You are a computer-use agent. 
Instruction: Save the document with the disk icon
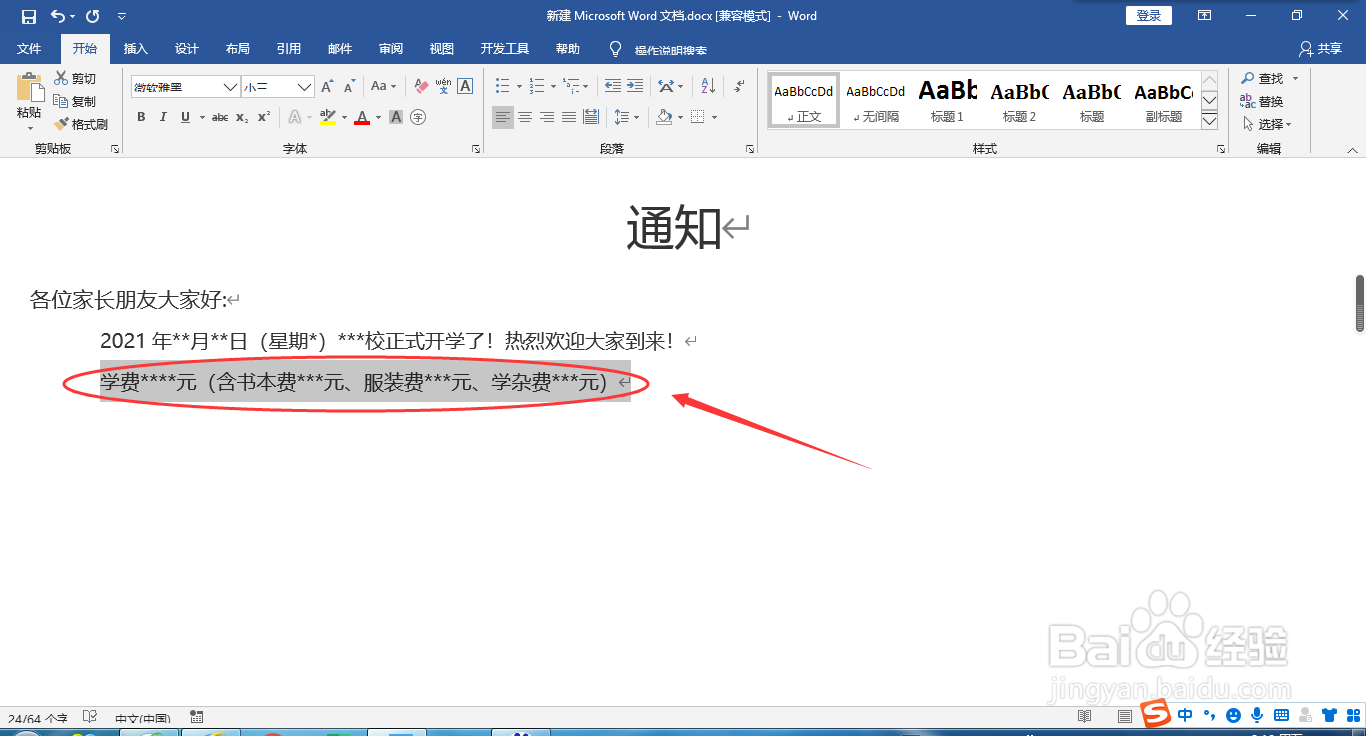click(28, 16)
